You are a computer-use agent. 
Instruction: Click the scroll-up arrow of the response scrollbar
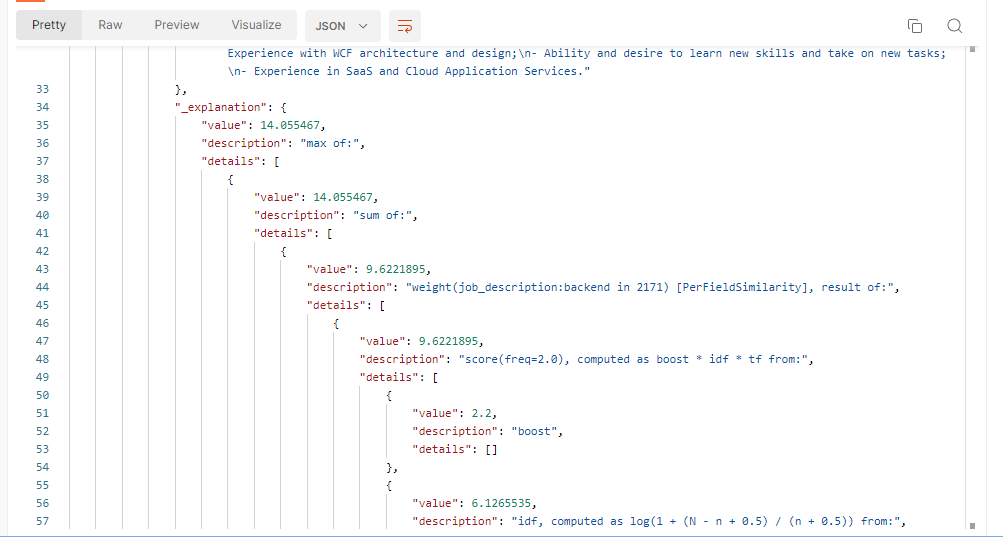pyautogui.click(x=972, y=49)
